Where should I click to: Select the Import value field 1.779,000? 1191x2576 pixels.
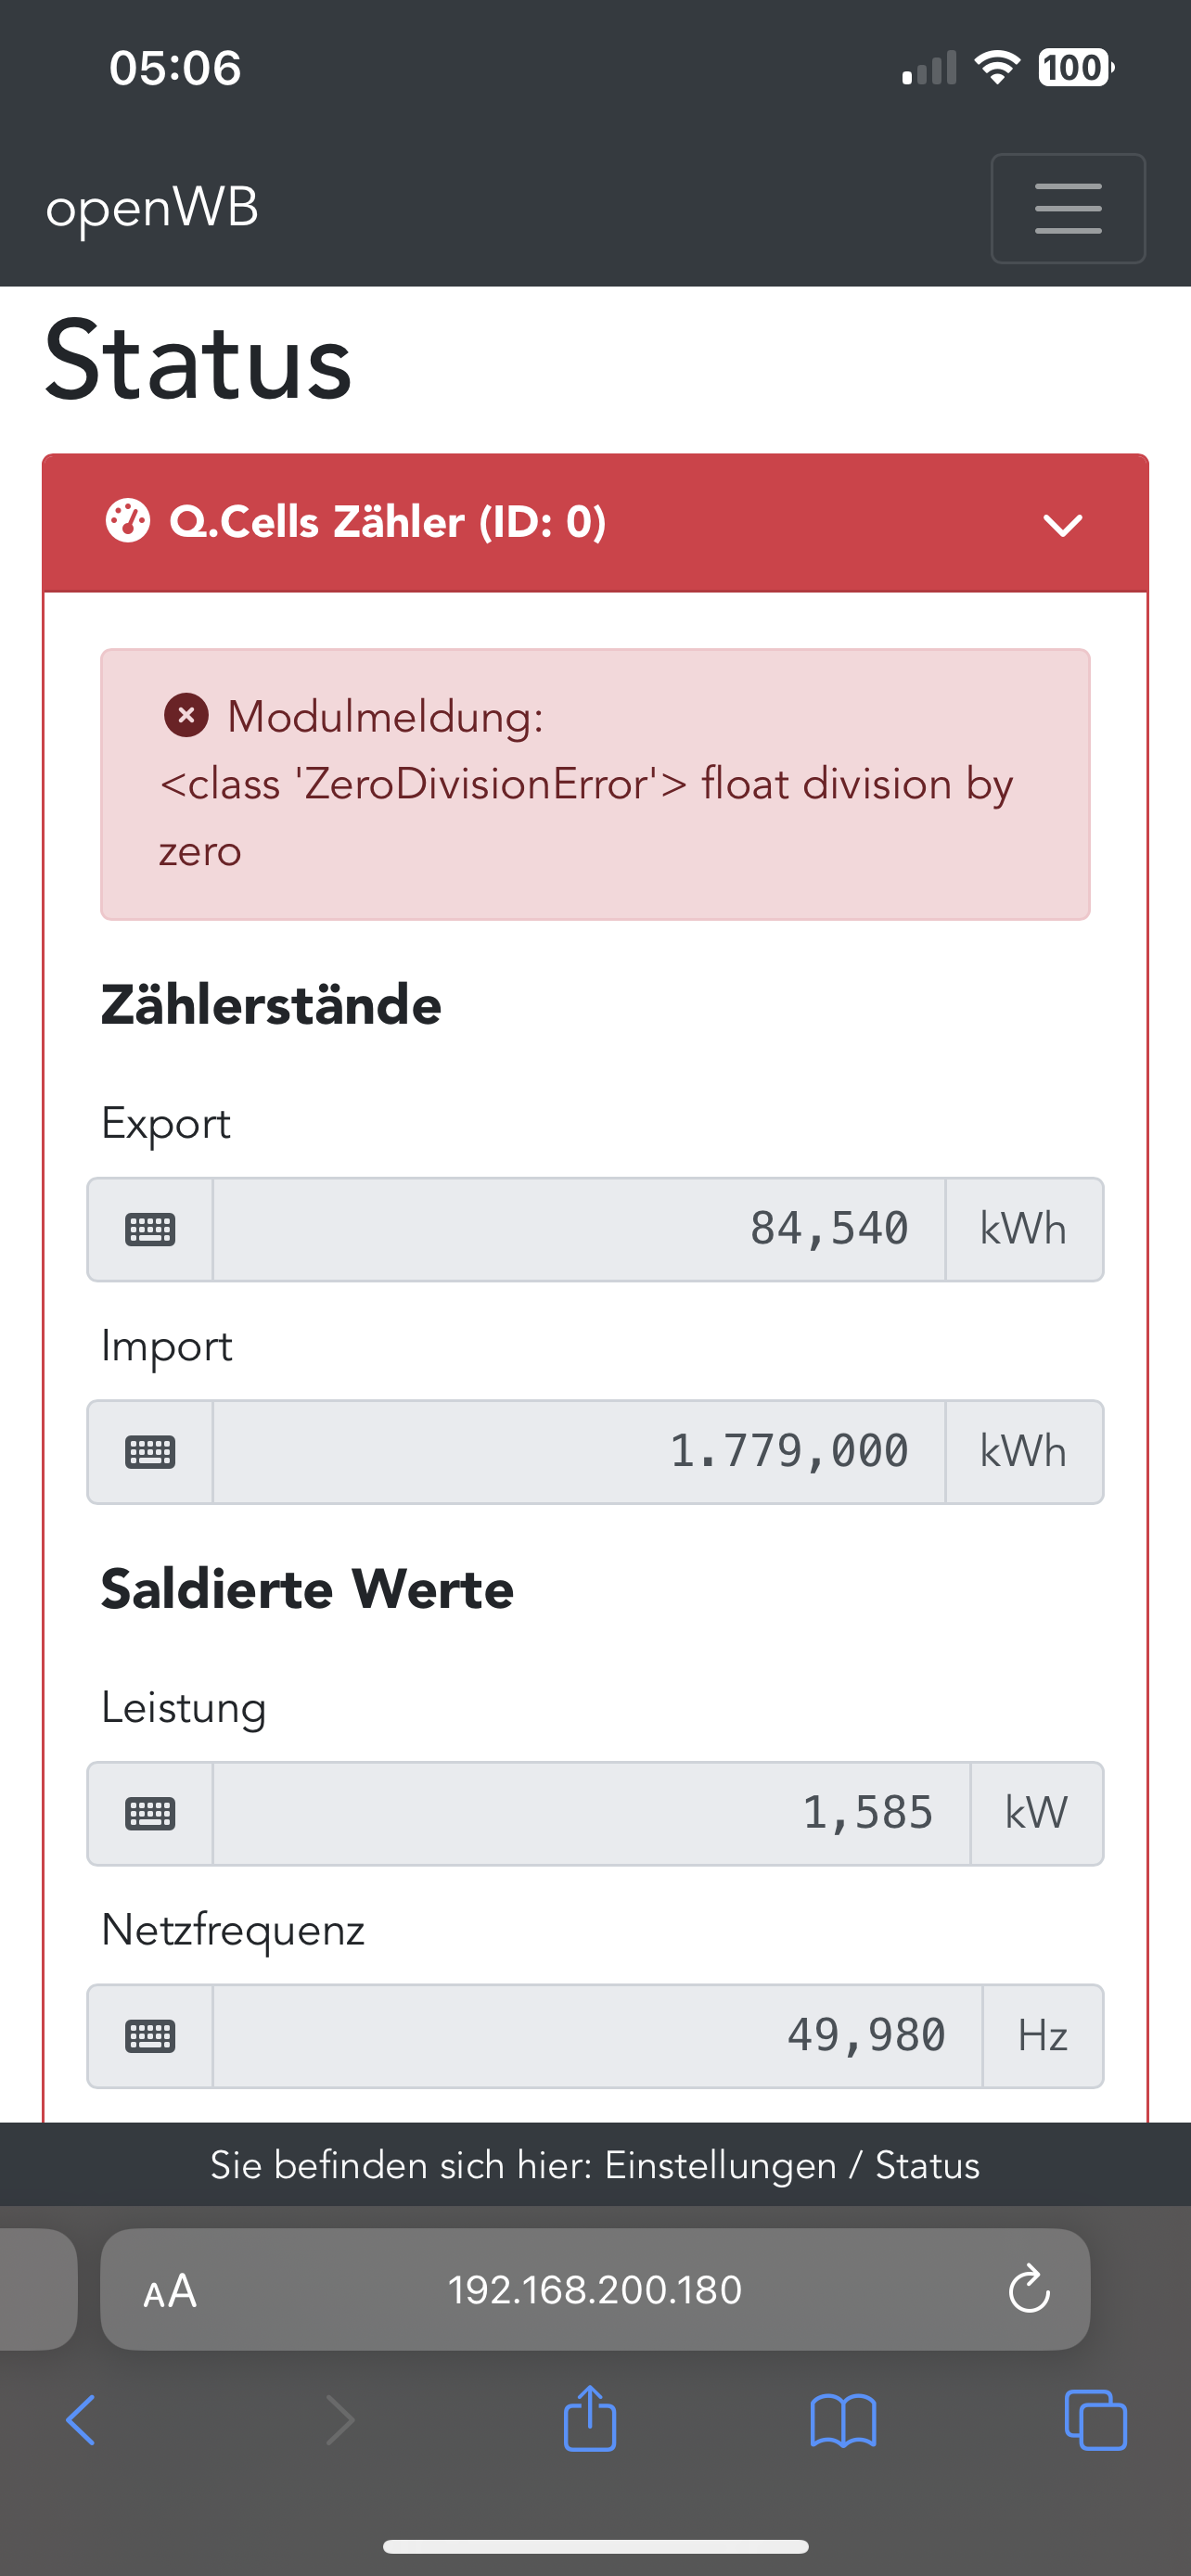click(x=578, y=1451)
